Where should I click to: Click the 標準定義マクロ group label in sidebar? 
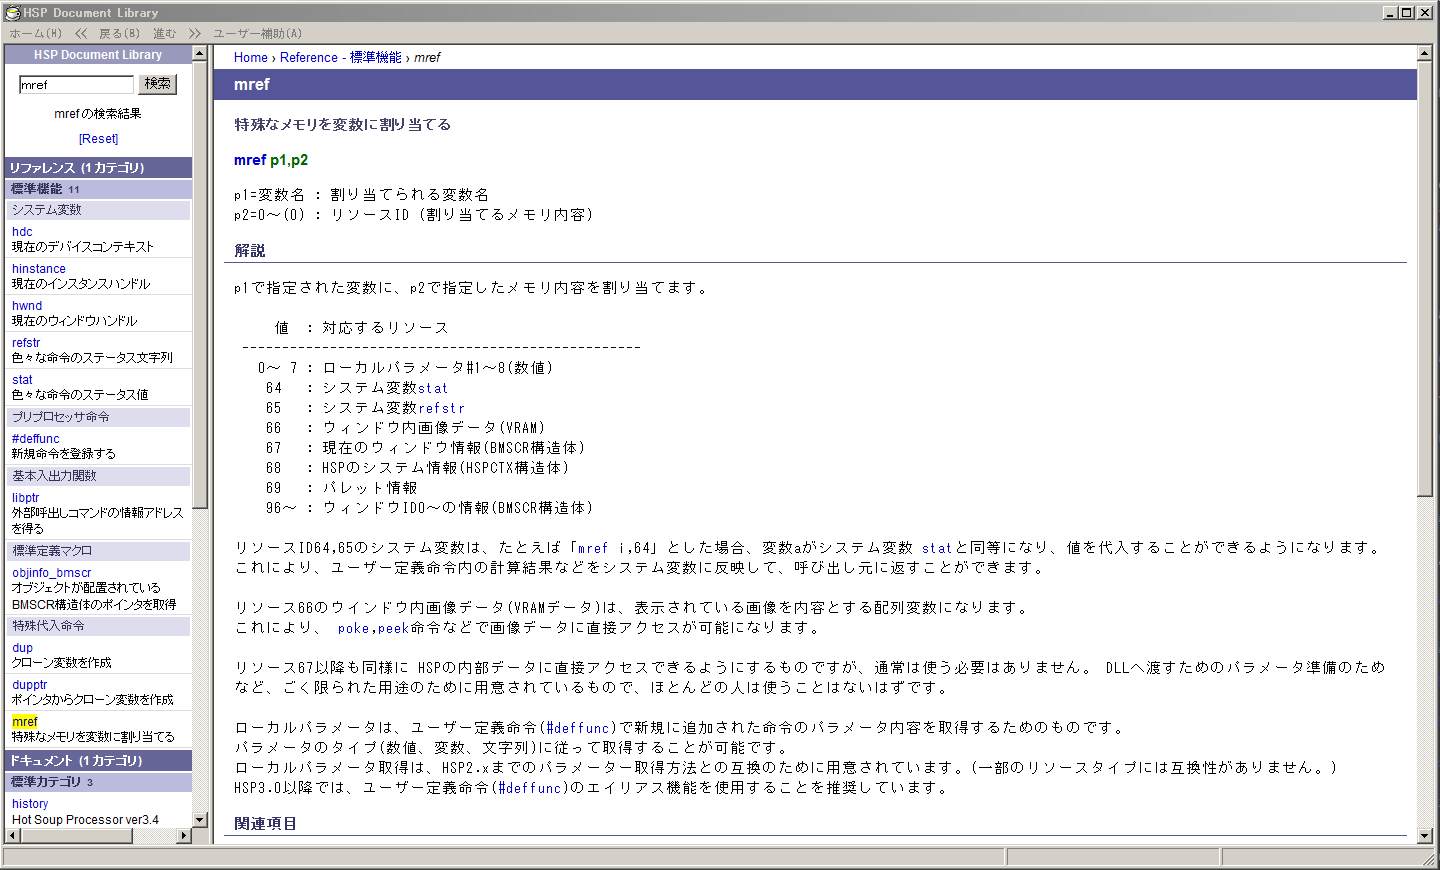(98, 551)
